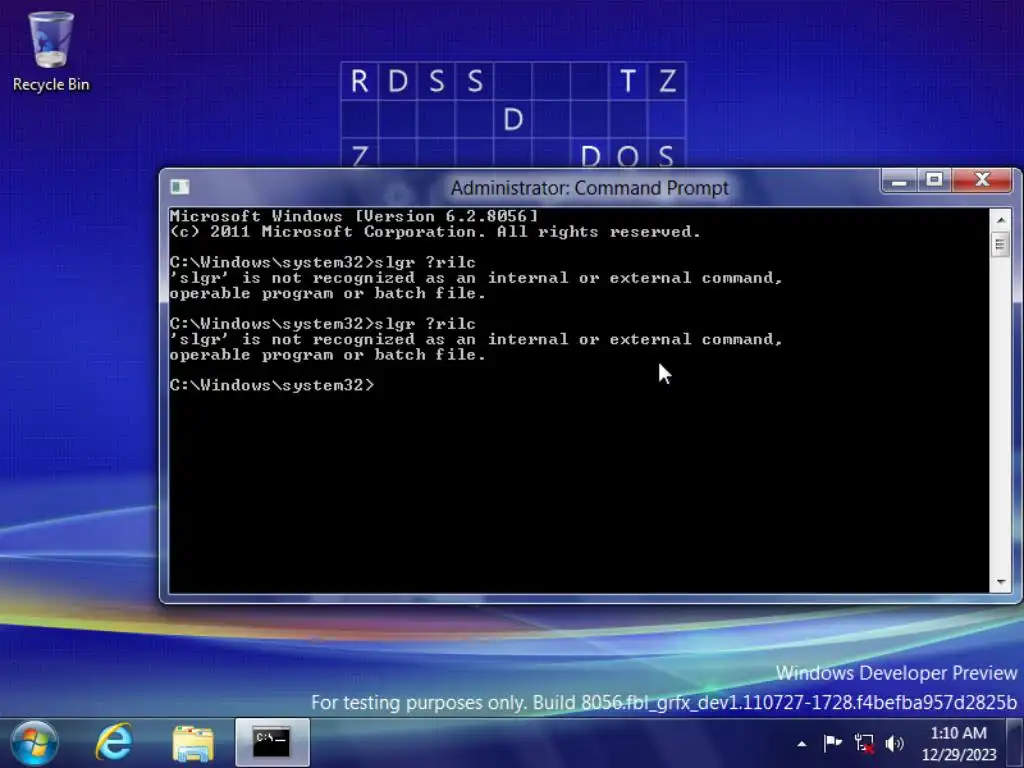
Task: Open the volume speaker tray icon
Action: click(894, 743)
